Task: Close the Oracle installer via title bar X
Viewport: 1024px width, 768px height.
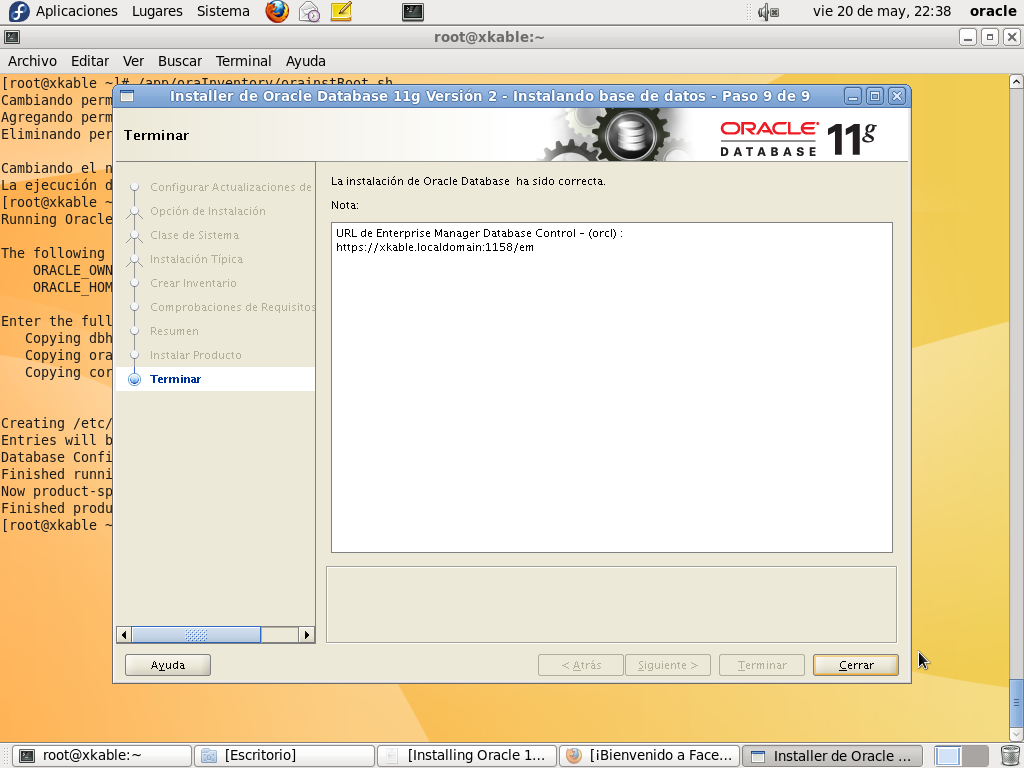Action: click(897, 96)
